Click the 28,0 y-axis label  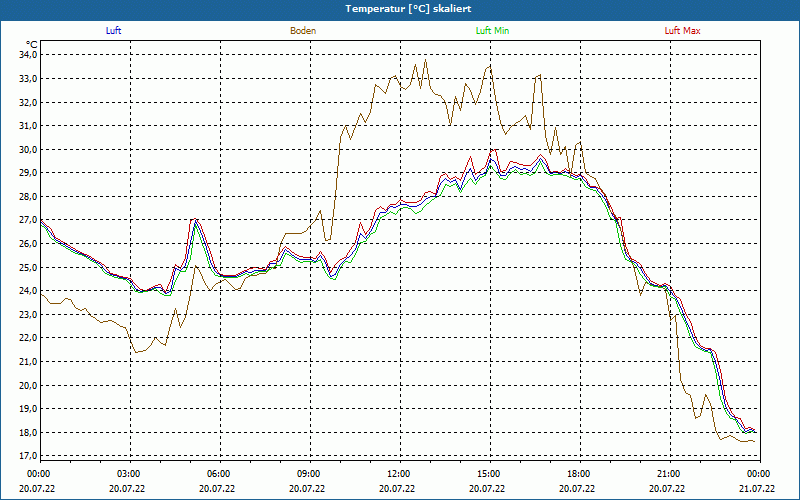click(x=28, y=196)
